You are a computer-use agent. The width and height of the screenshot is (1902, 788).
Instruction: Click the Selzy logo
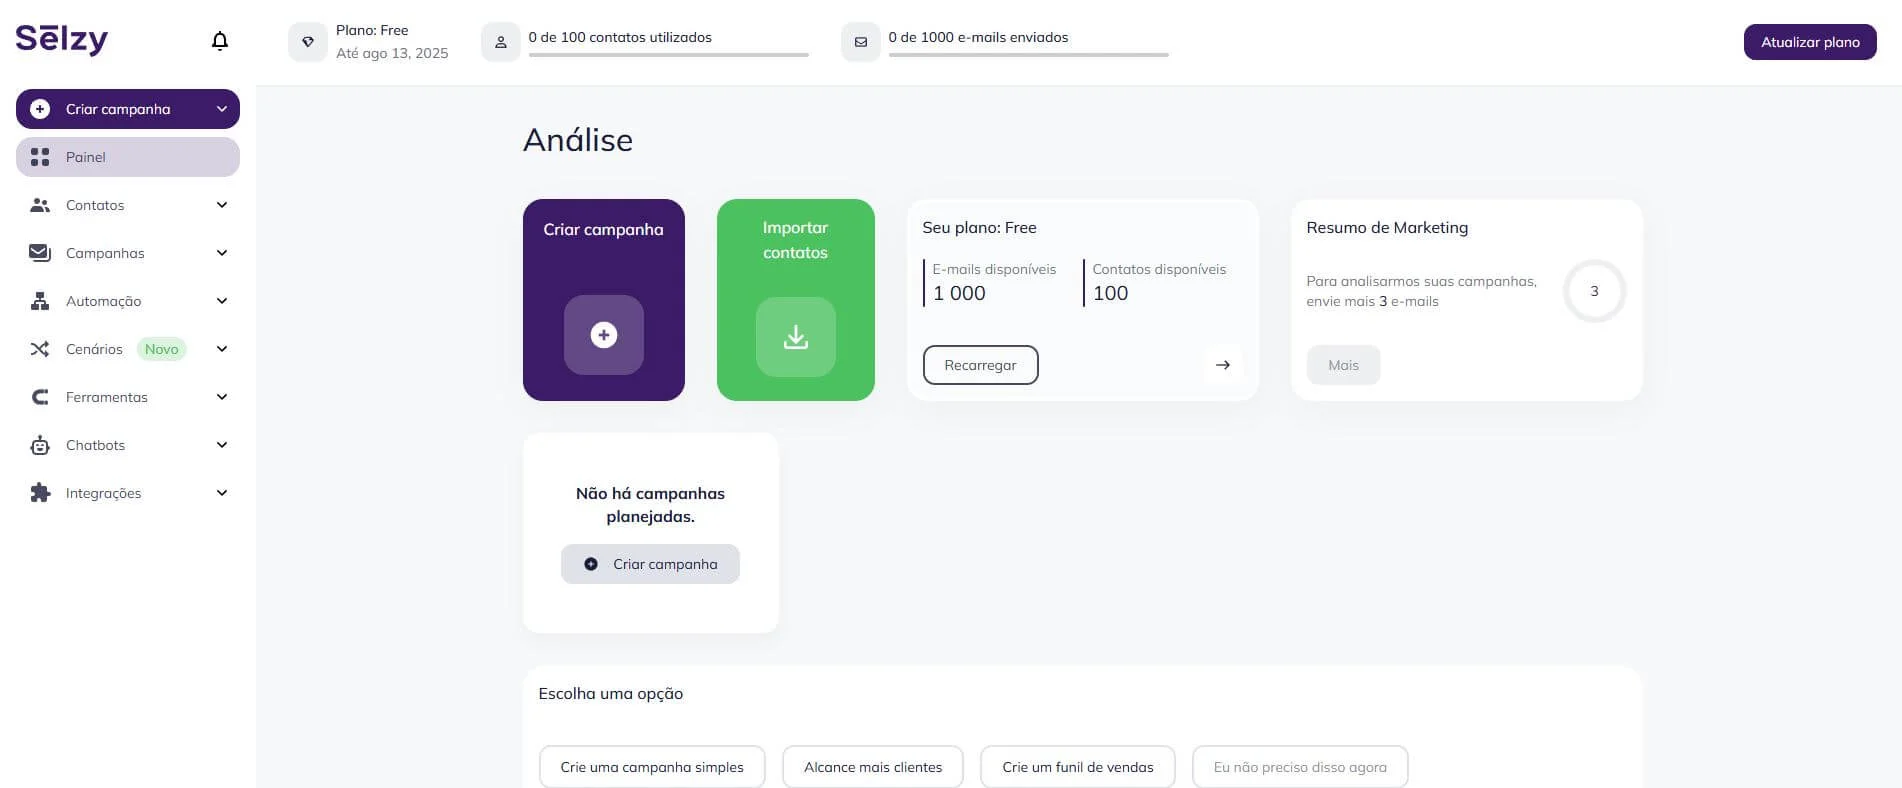coord(62,40)
